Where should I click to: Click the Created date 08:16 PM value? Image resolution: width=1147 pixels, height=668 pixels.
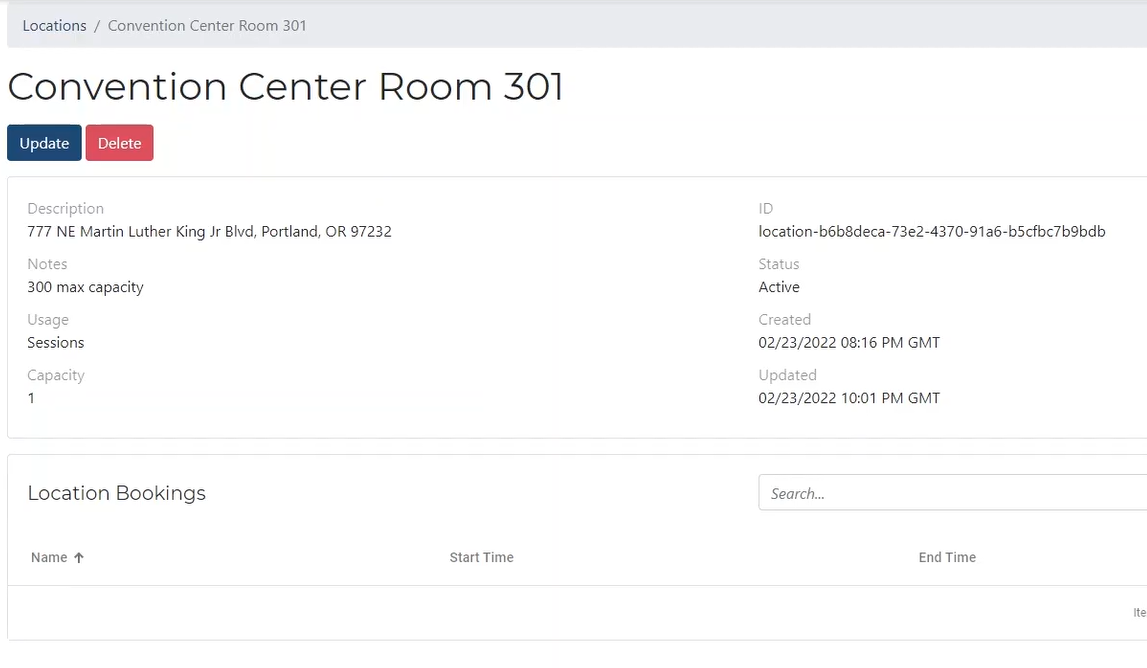(x=849, y=343)
